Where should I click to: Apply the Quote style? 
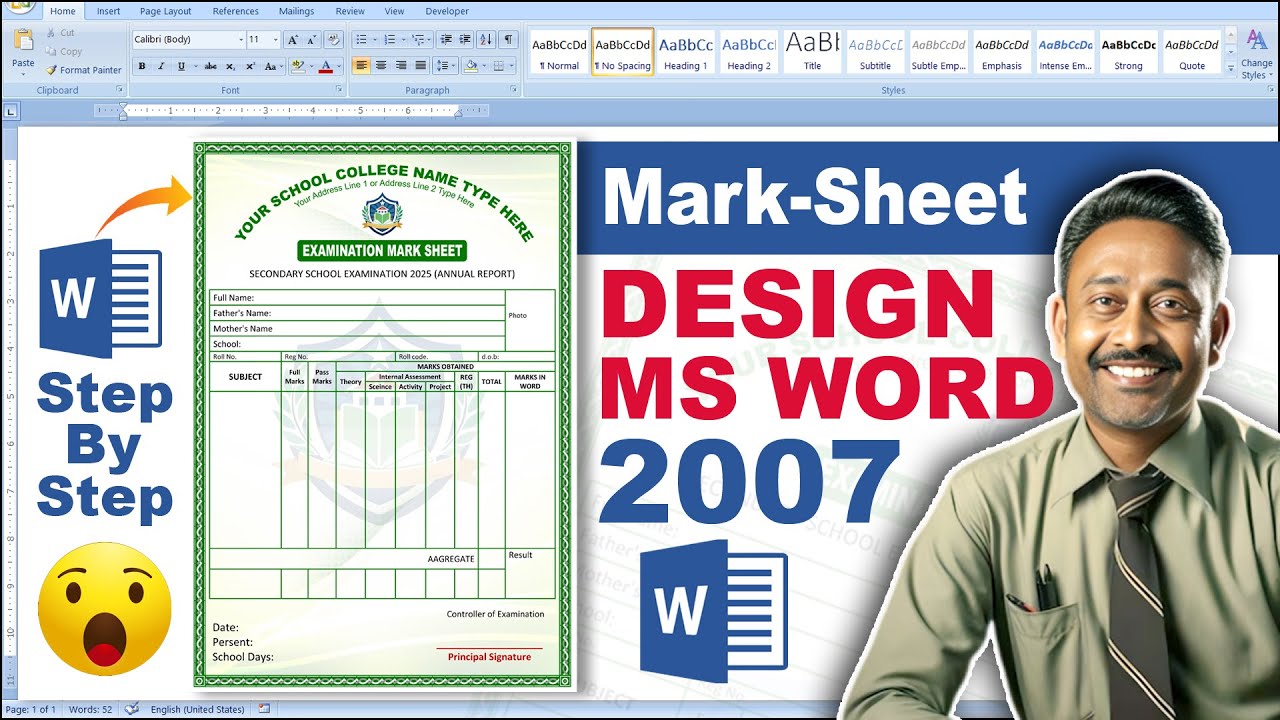click(x=1192, y=52)
